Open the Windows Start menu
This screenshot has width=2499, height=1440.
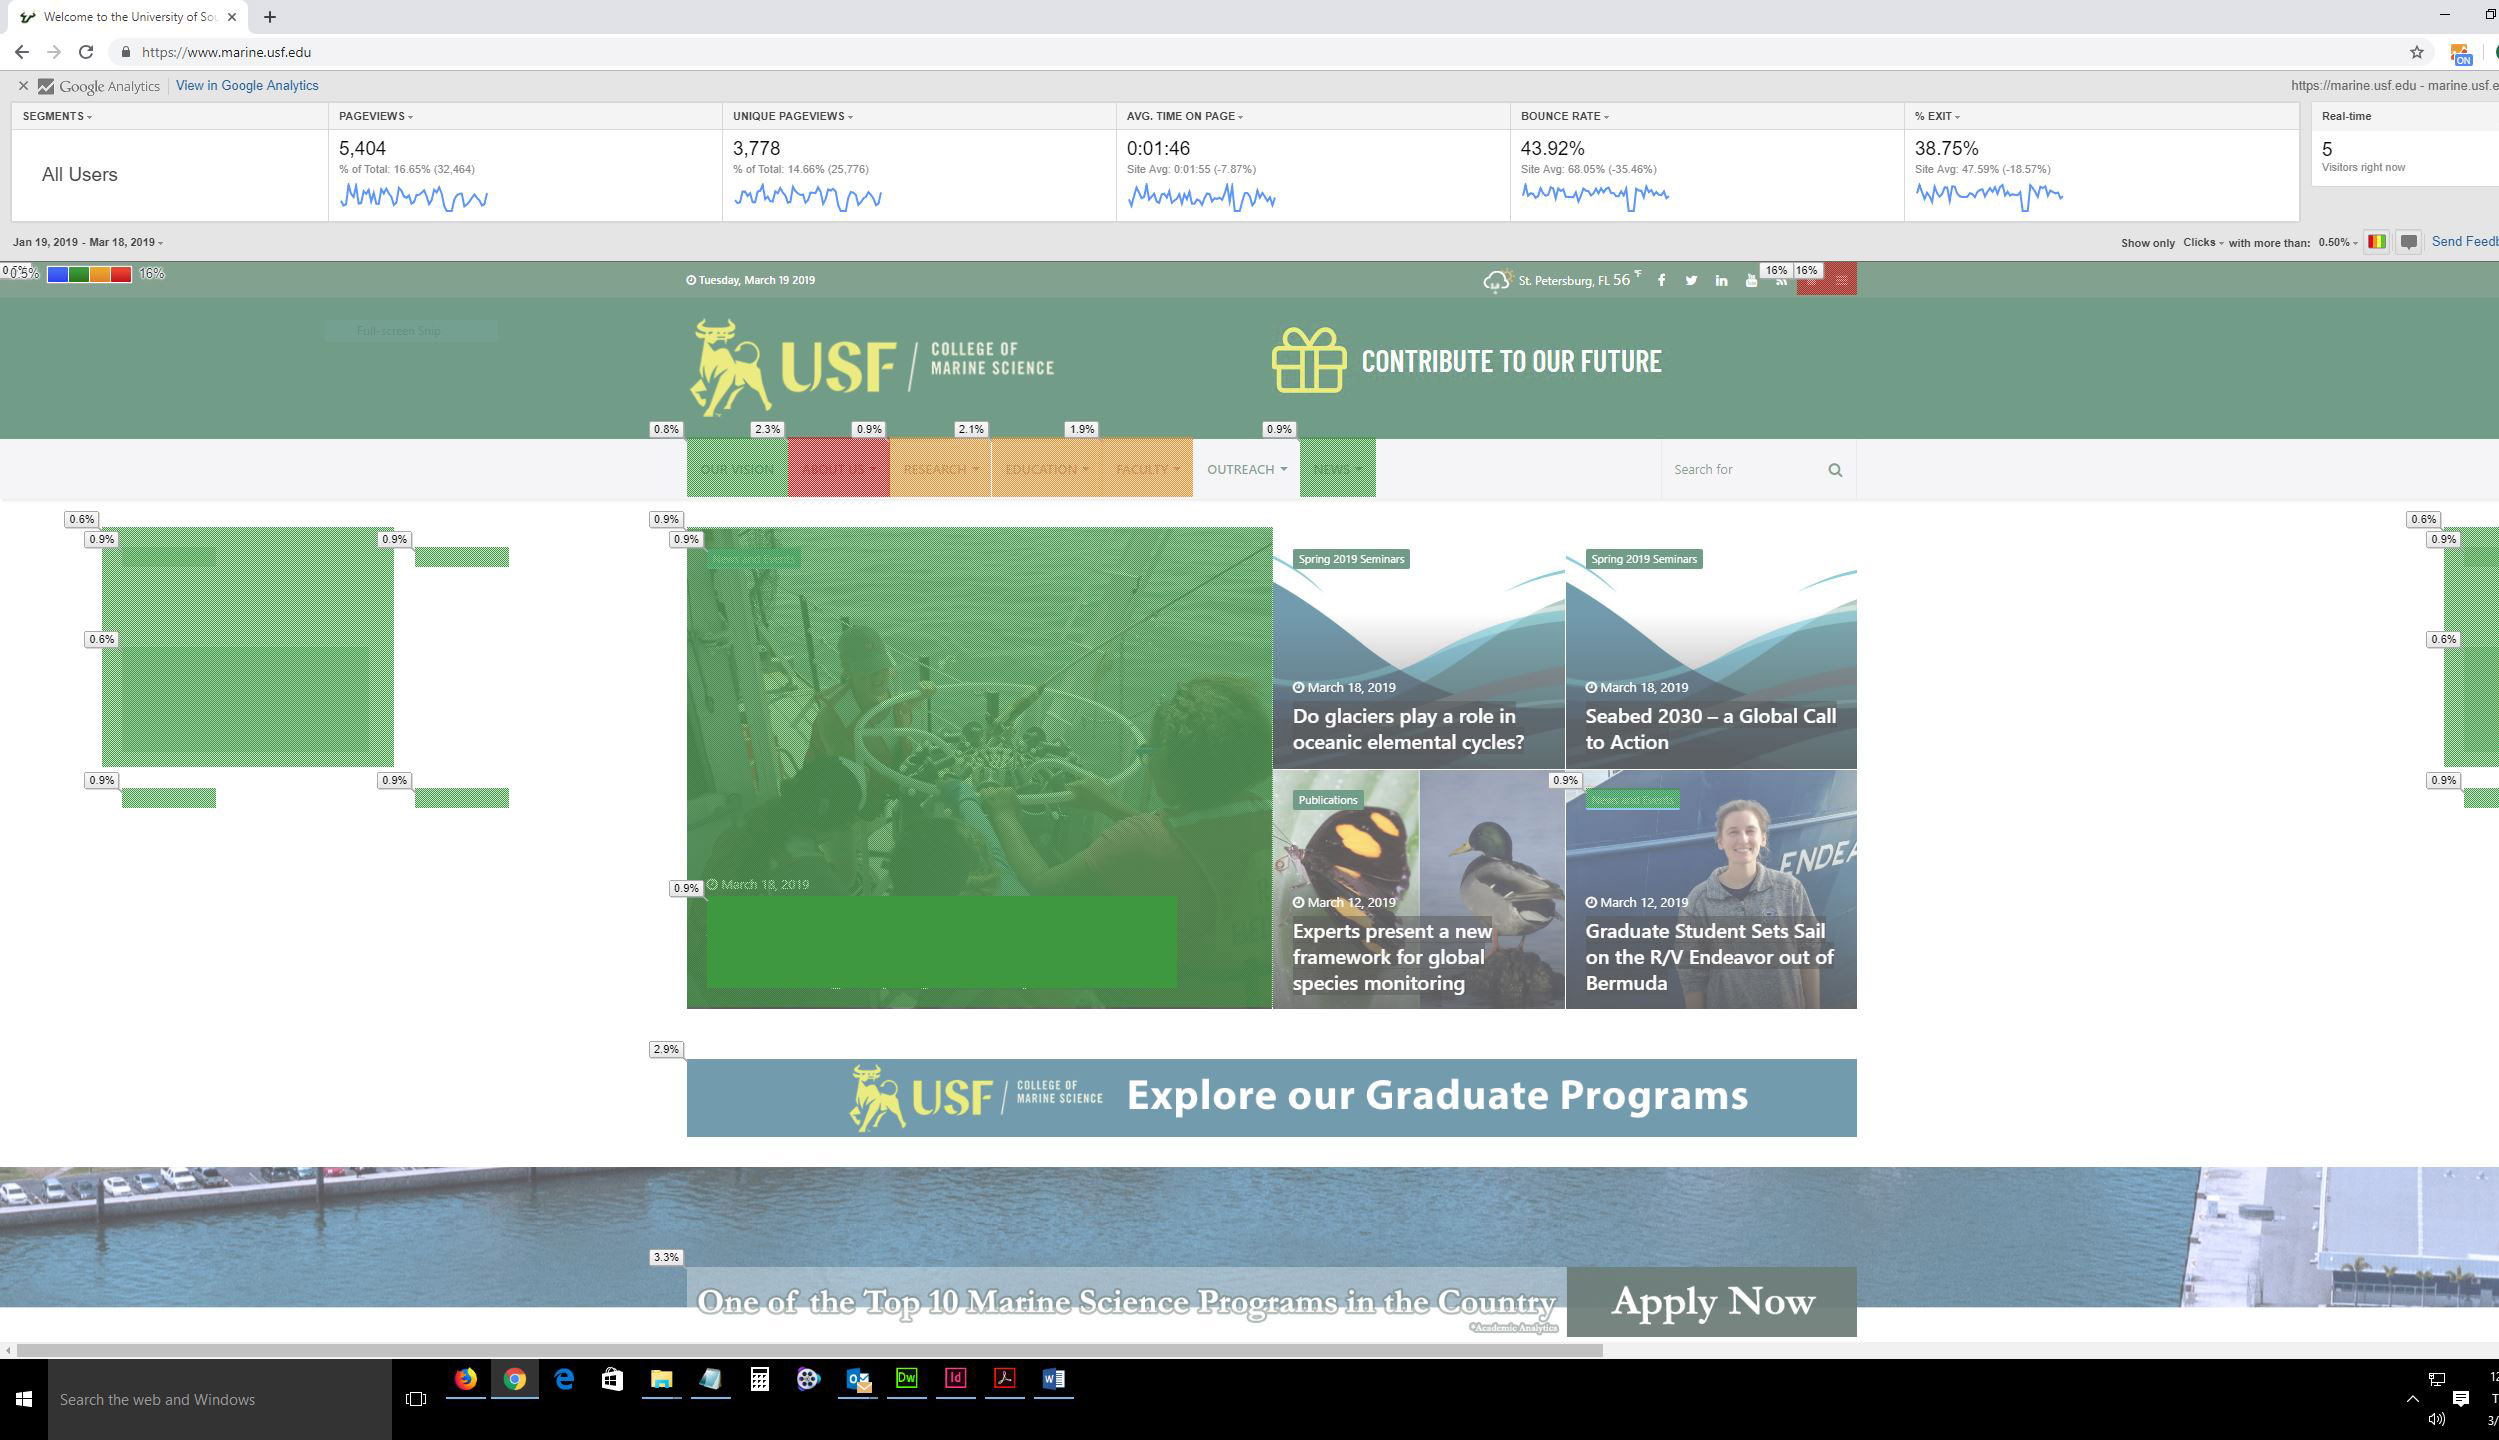[24, 1399]
